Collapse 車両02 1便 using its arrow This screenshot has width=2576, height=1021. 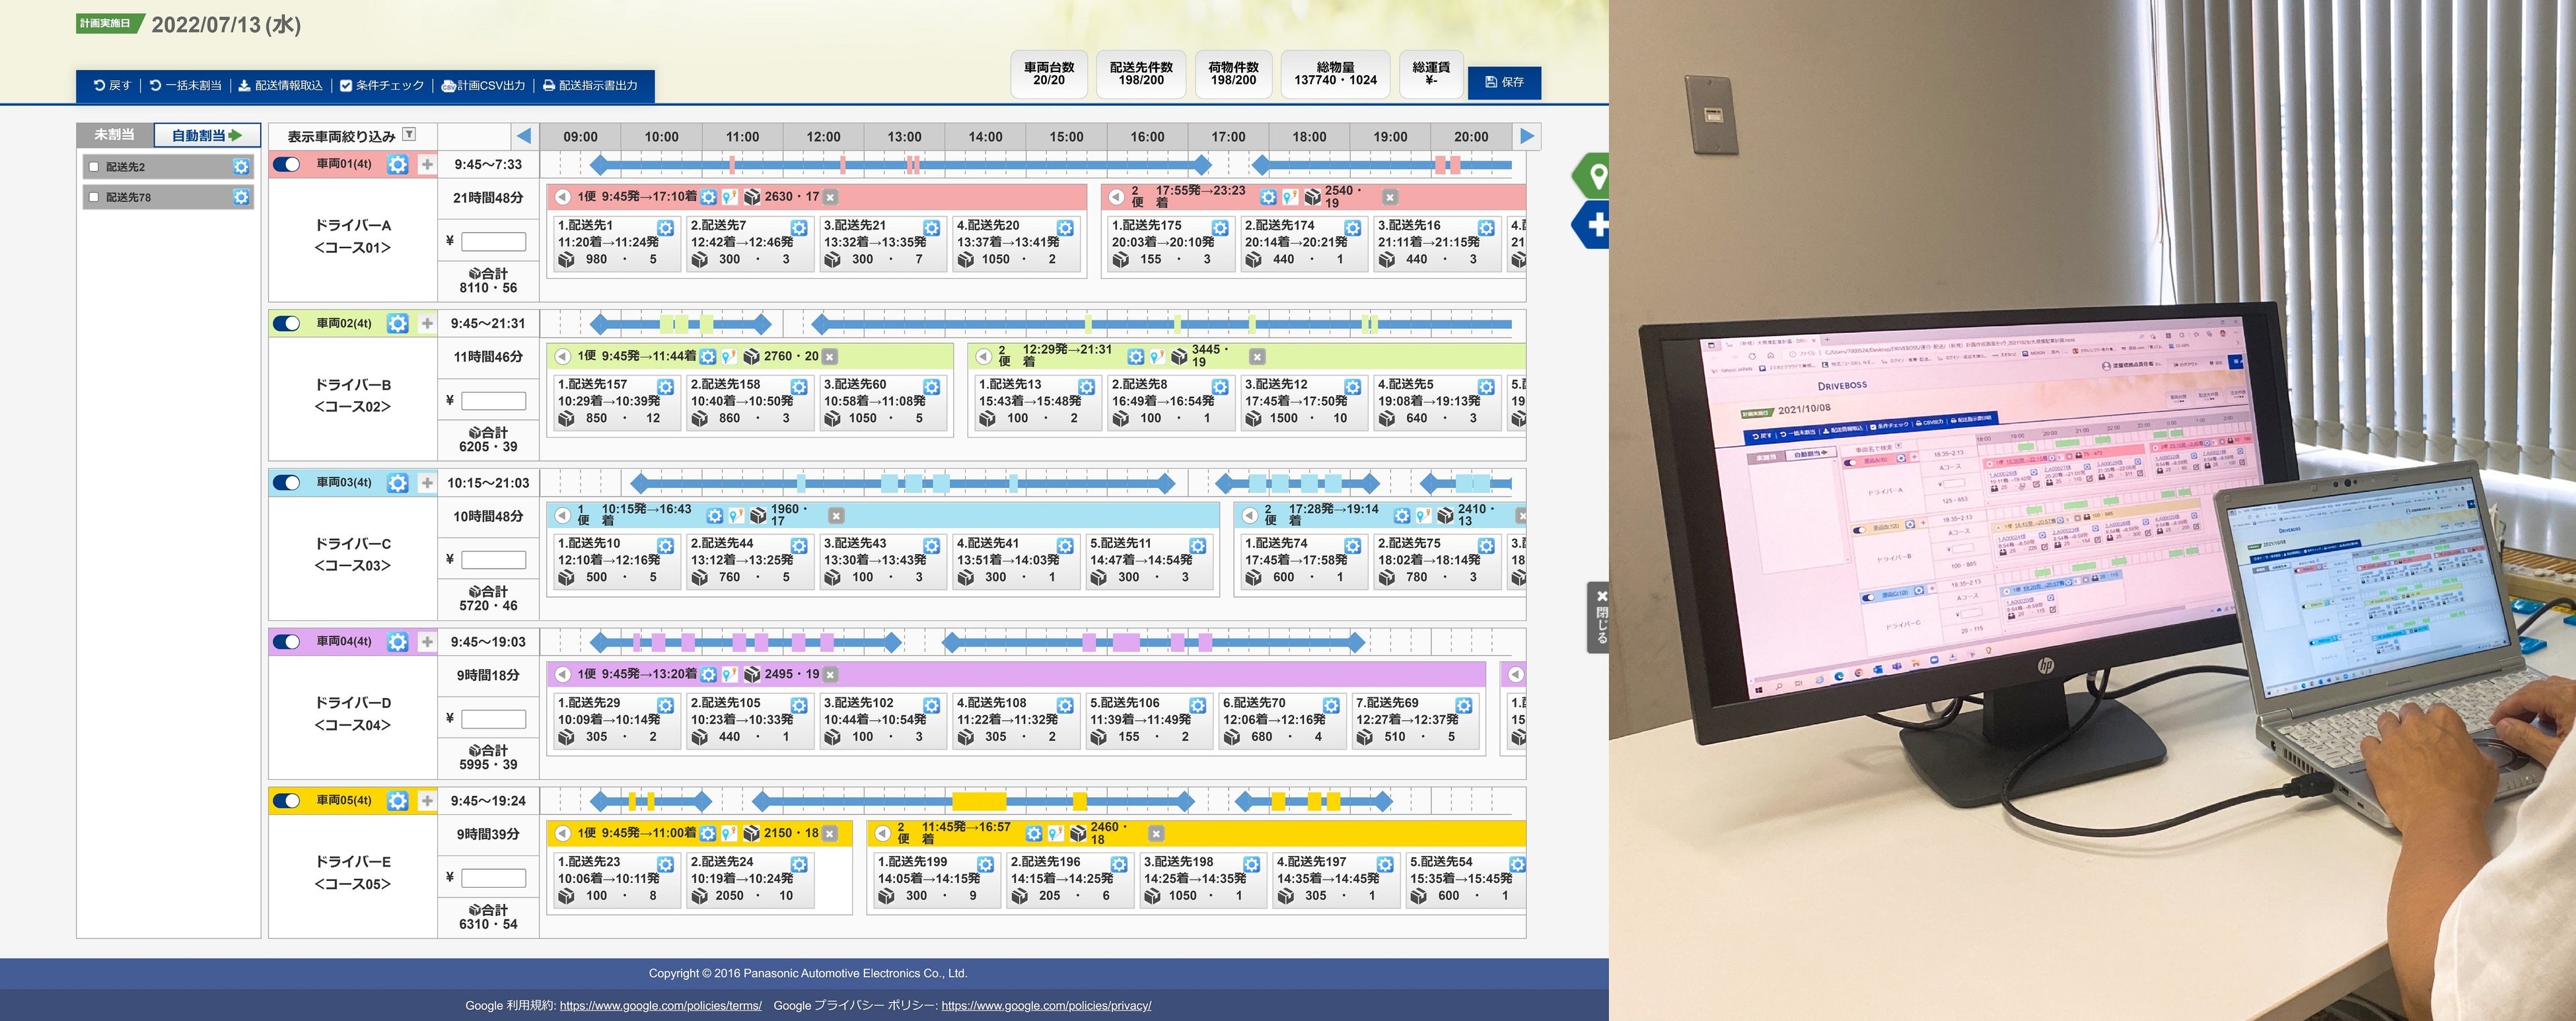[x=563, y=356]
